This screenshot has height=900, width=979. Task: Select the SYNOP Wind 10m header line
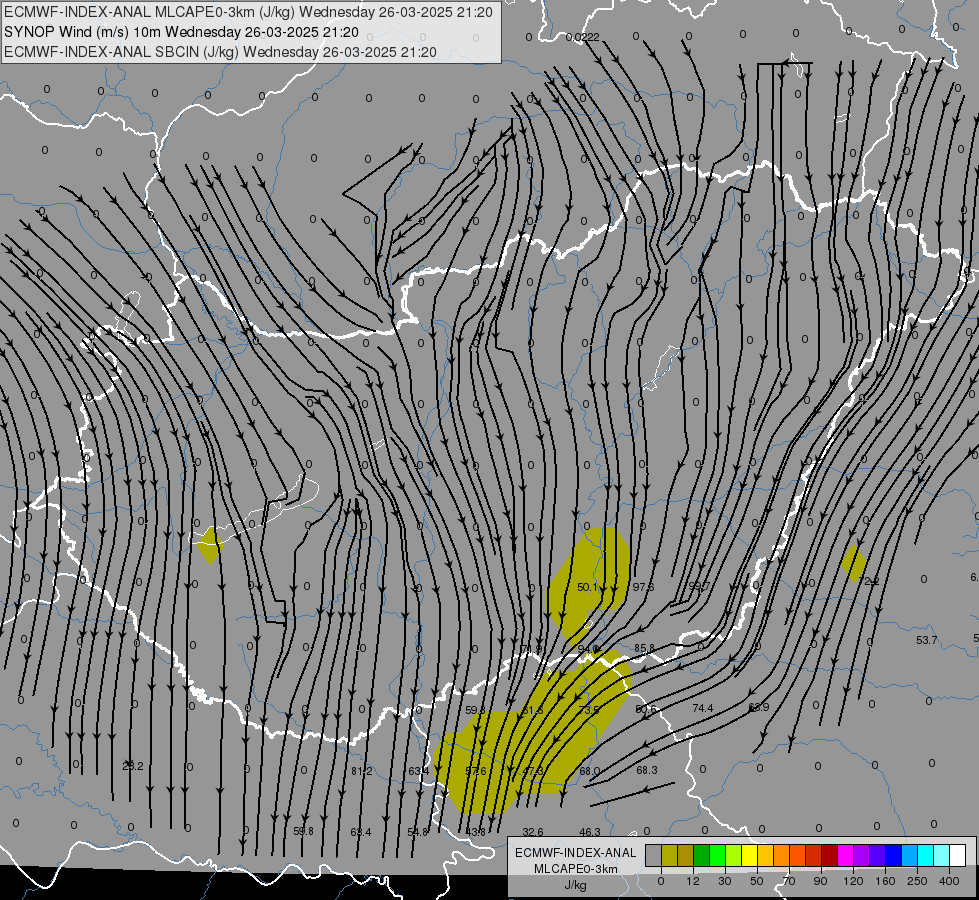point(181,32)
